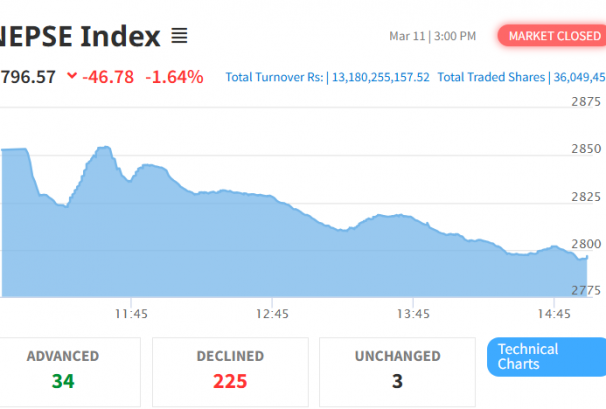Image resolution: width=606 pixels, height=409 pixels.
Task: Click the red down chevron next to index value
Action: click(x=71, y=76)
